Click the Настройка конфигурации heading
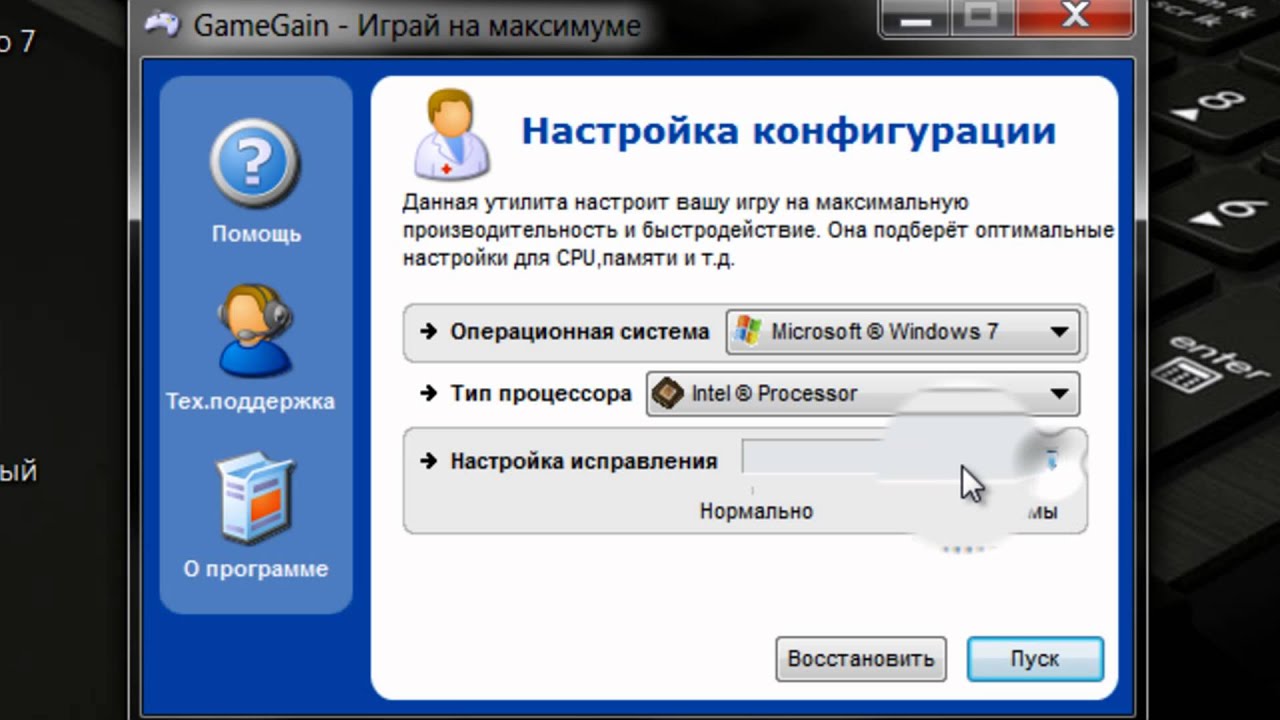Viewport: 1280px width, 720px height. click(788, 131)
